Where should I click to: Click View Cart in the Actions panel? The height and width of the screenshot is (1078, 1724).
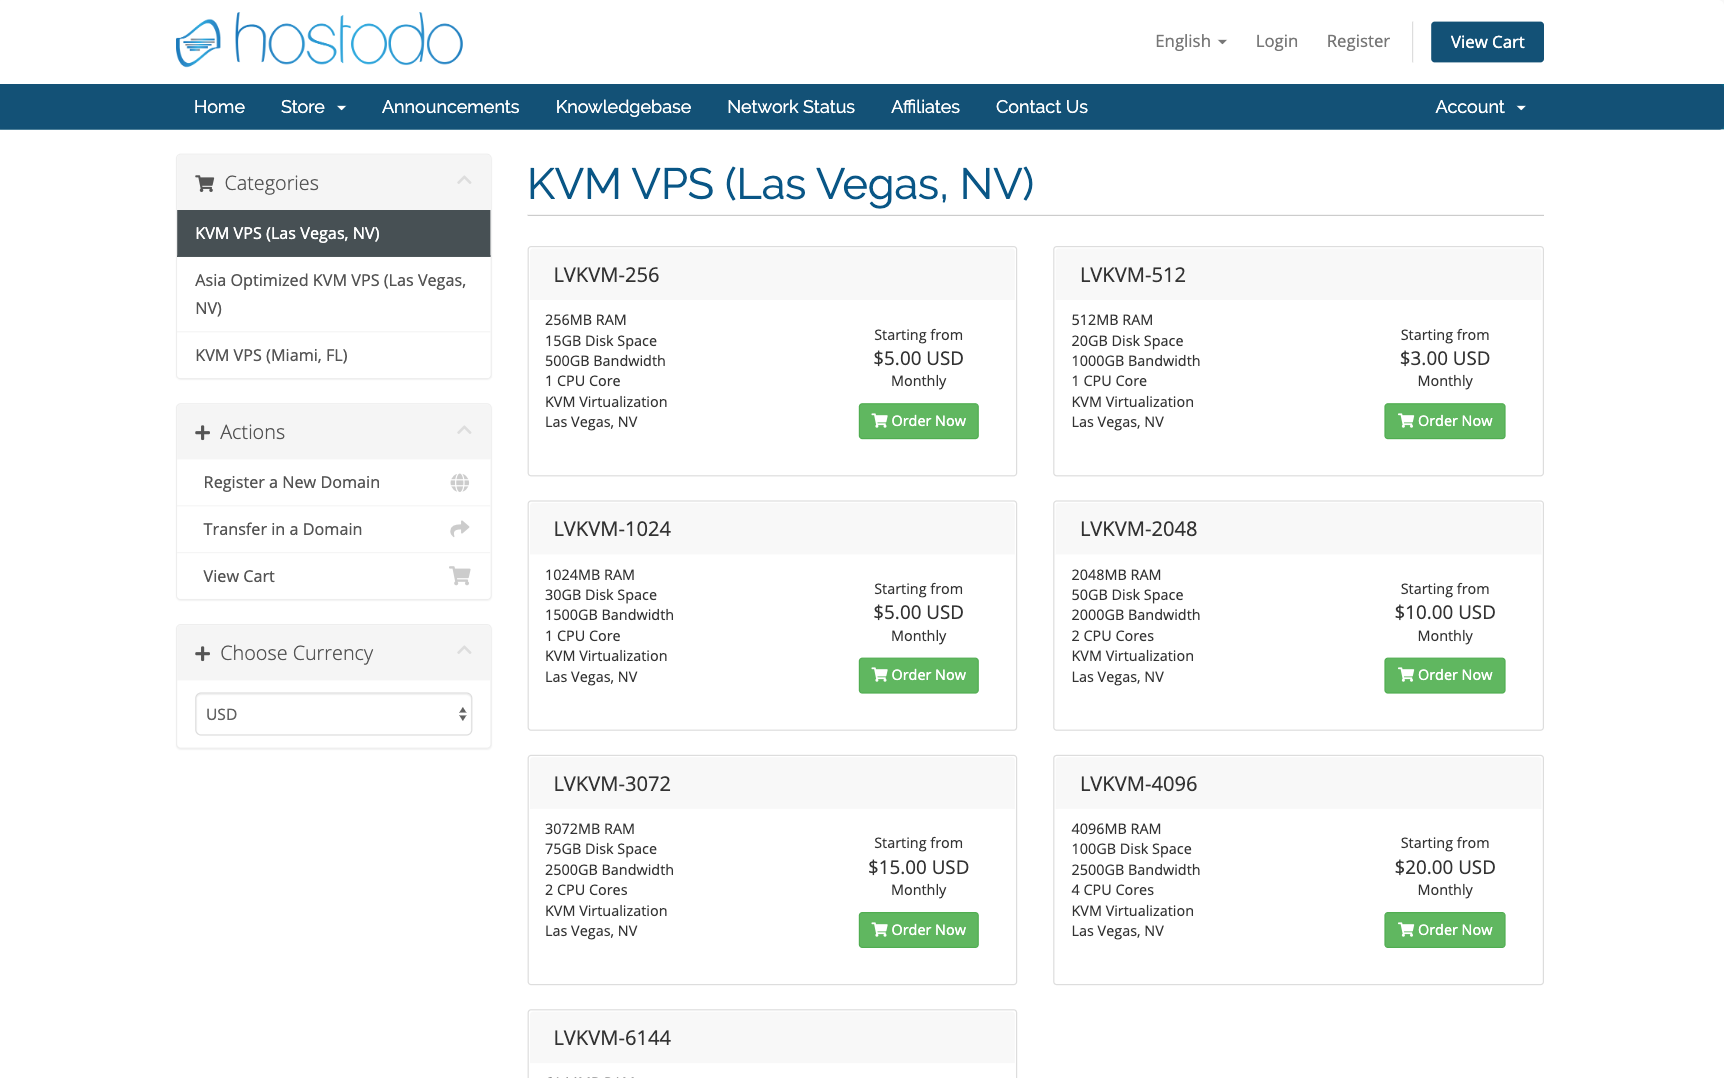click(334, 576)
